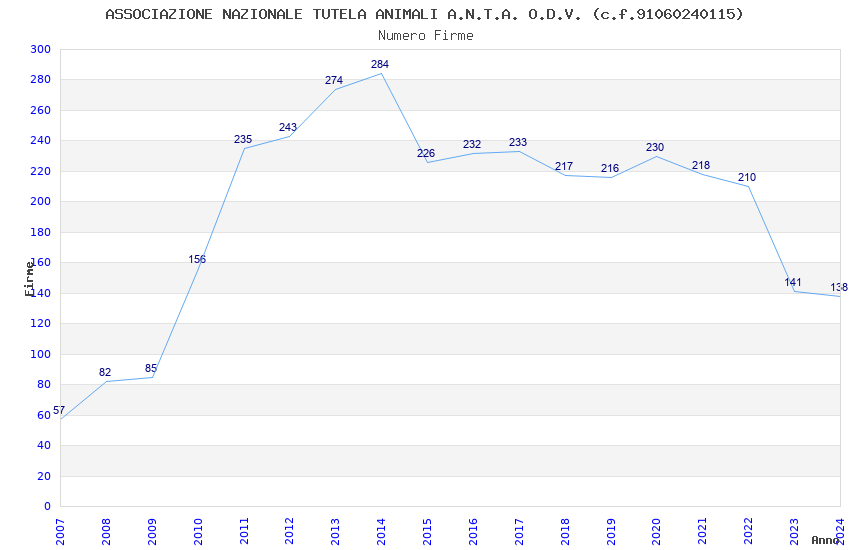Click the y-axis value 260

tap(41, 110)
